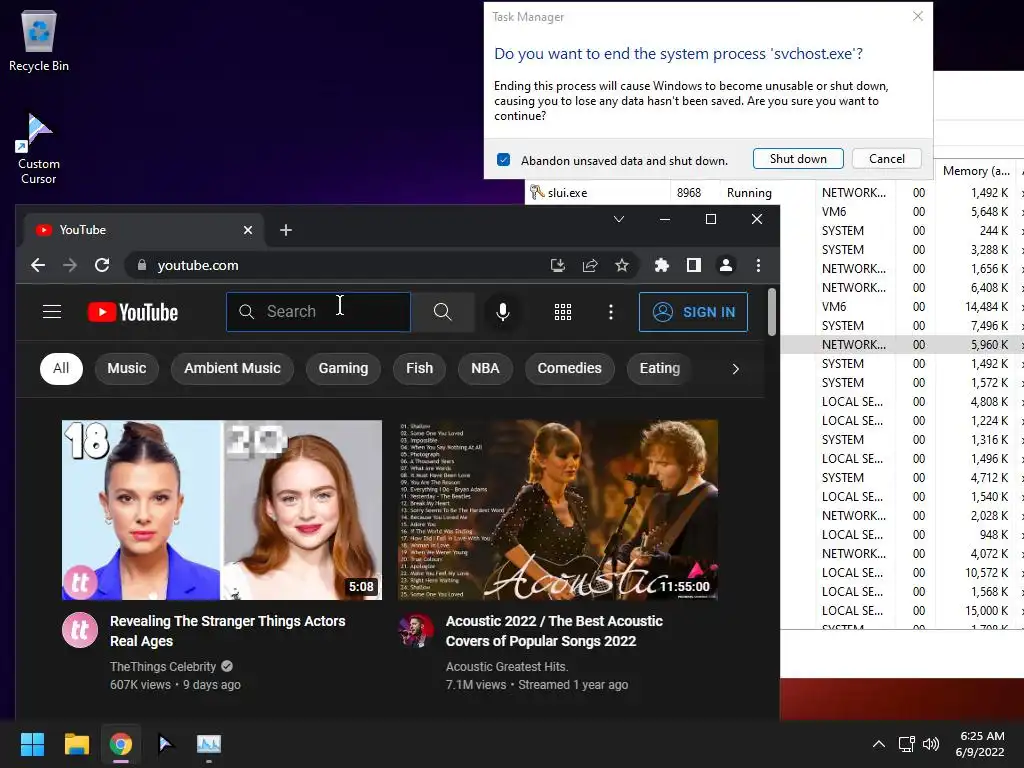
Task: Click Chrome's forward navigation arrow
Action: coord(70,265)
